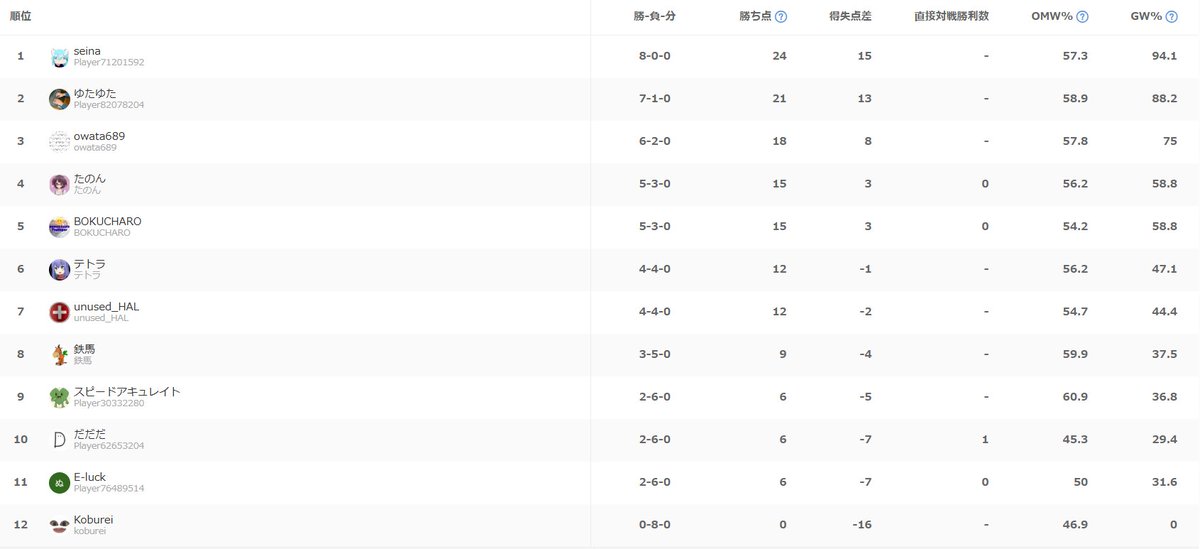
Task: Click the OMW% column header text
Action: point(1053,17)
